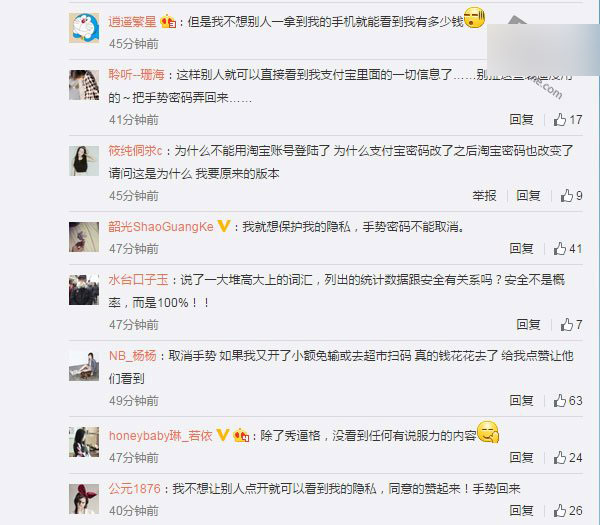Screen dimensions: 600x525
Task: Reply to 公元1876's comment
Action: coord(521,510)
